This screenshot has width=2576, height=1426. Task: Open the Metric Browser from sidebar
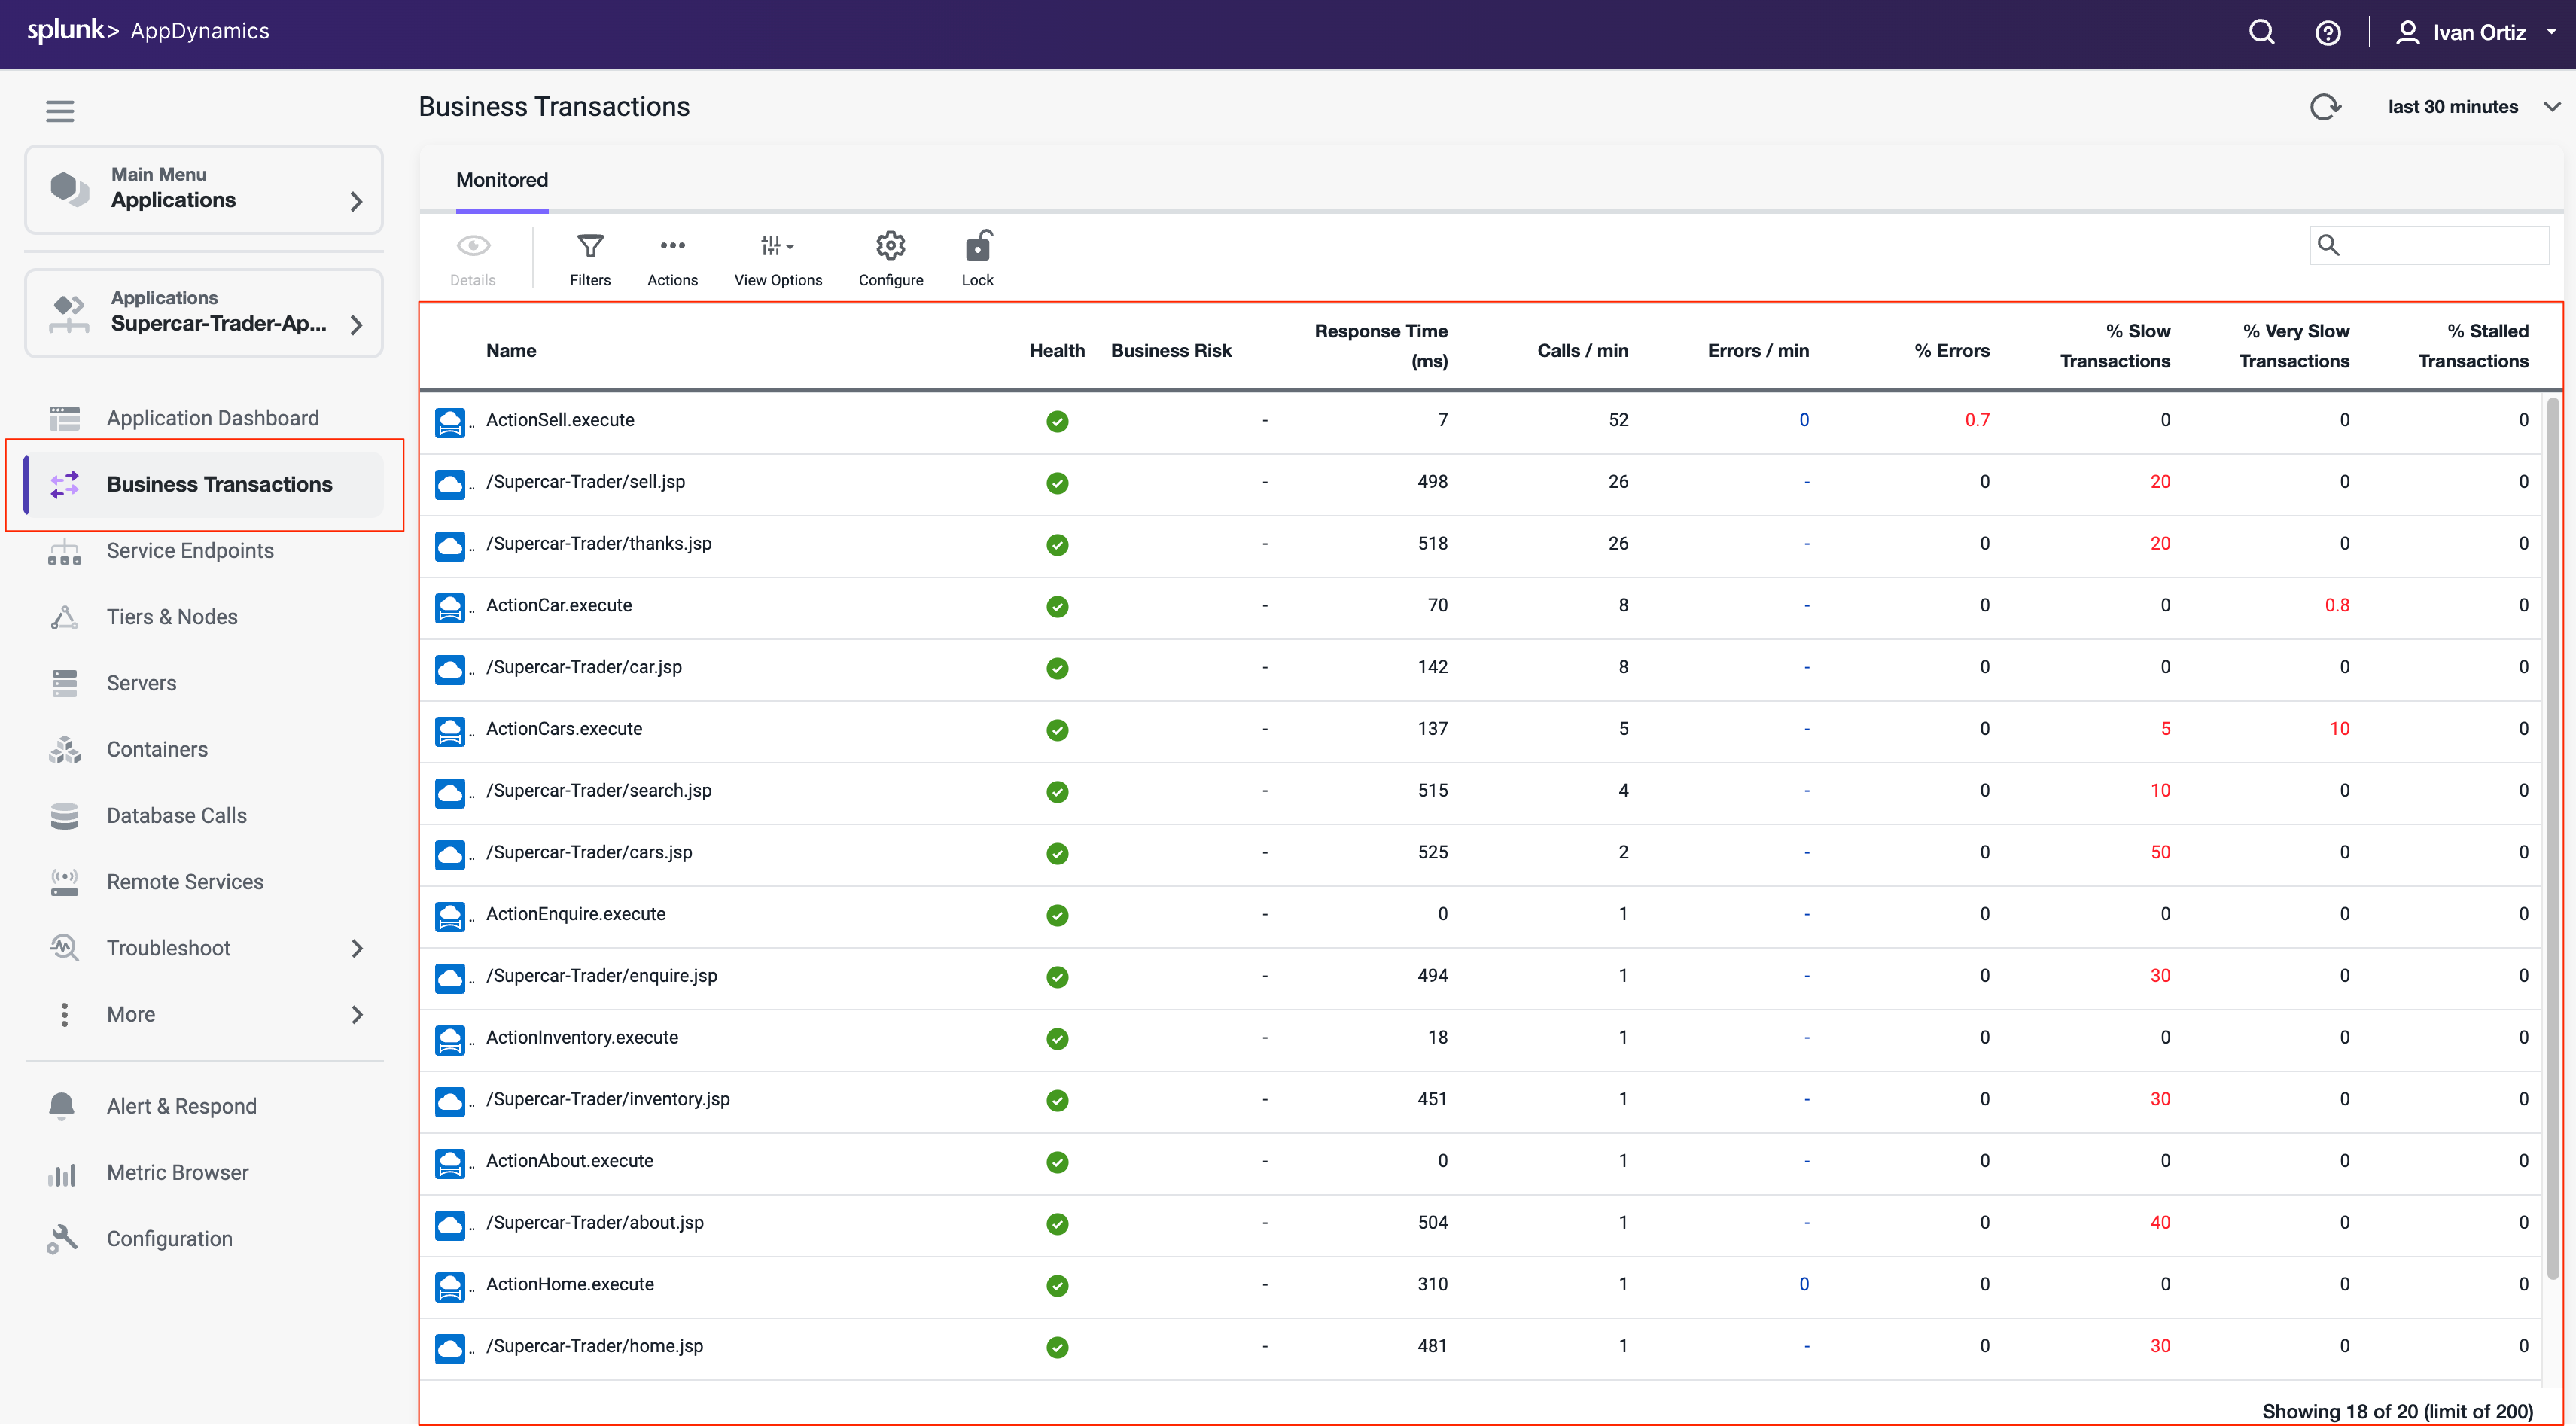click(x=177, y=1173)
